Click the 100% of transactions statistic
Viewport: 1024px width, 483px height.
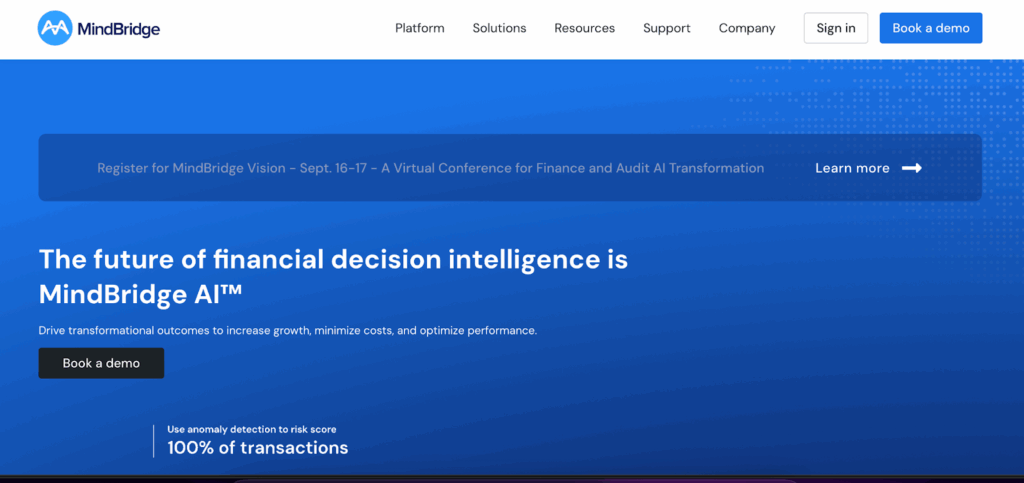[258, 448]
